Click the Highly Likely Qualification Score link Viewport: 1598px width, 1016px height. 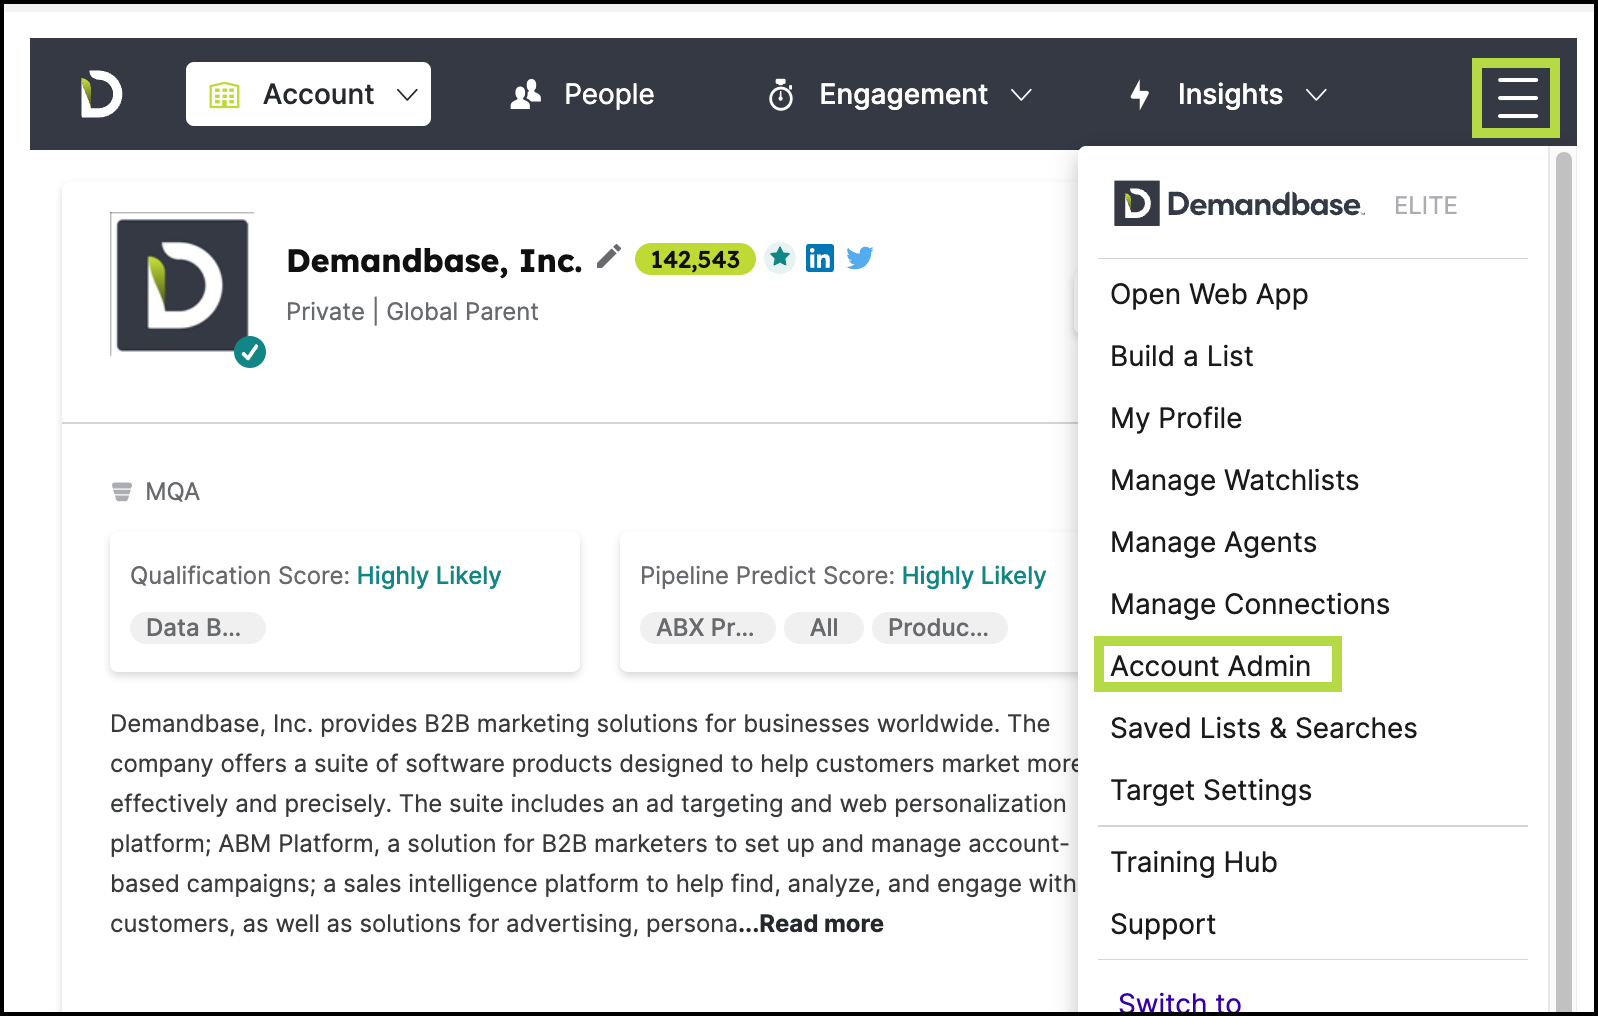[x=429, y=576]
